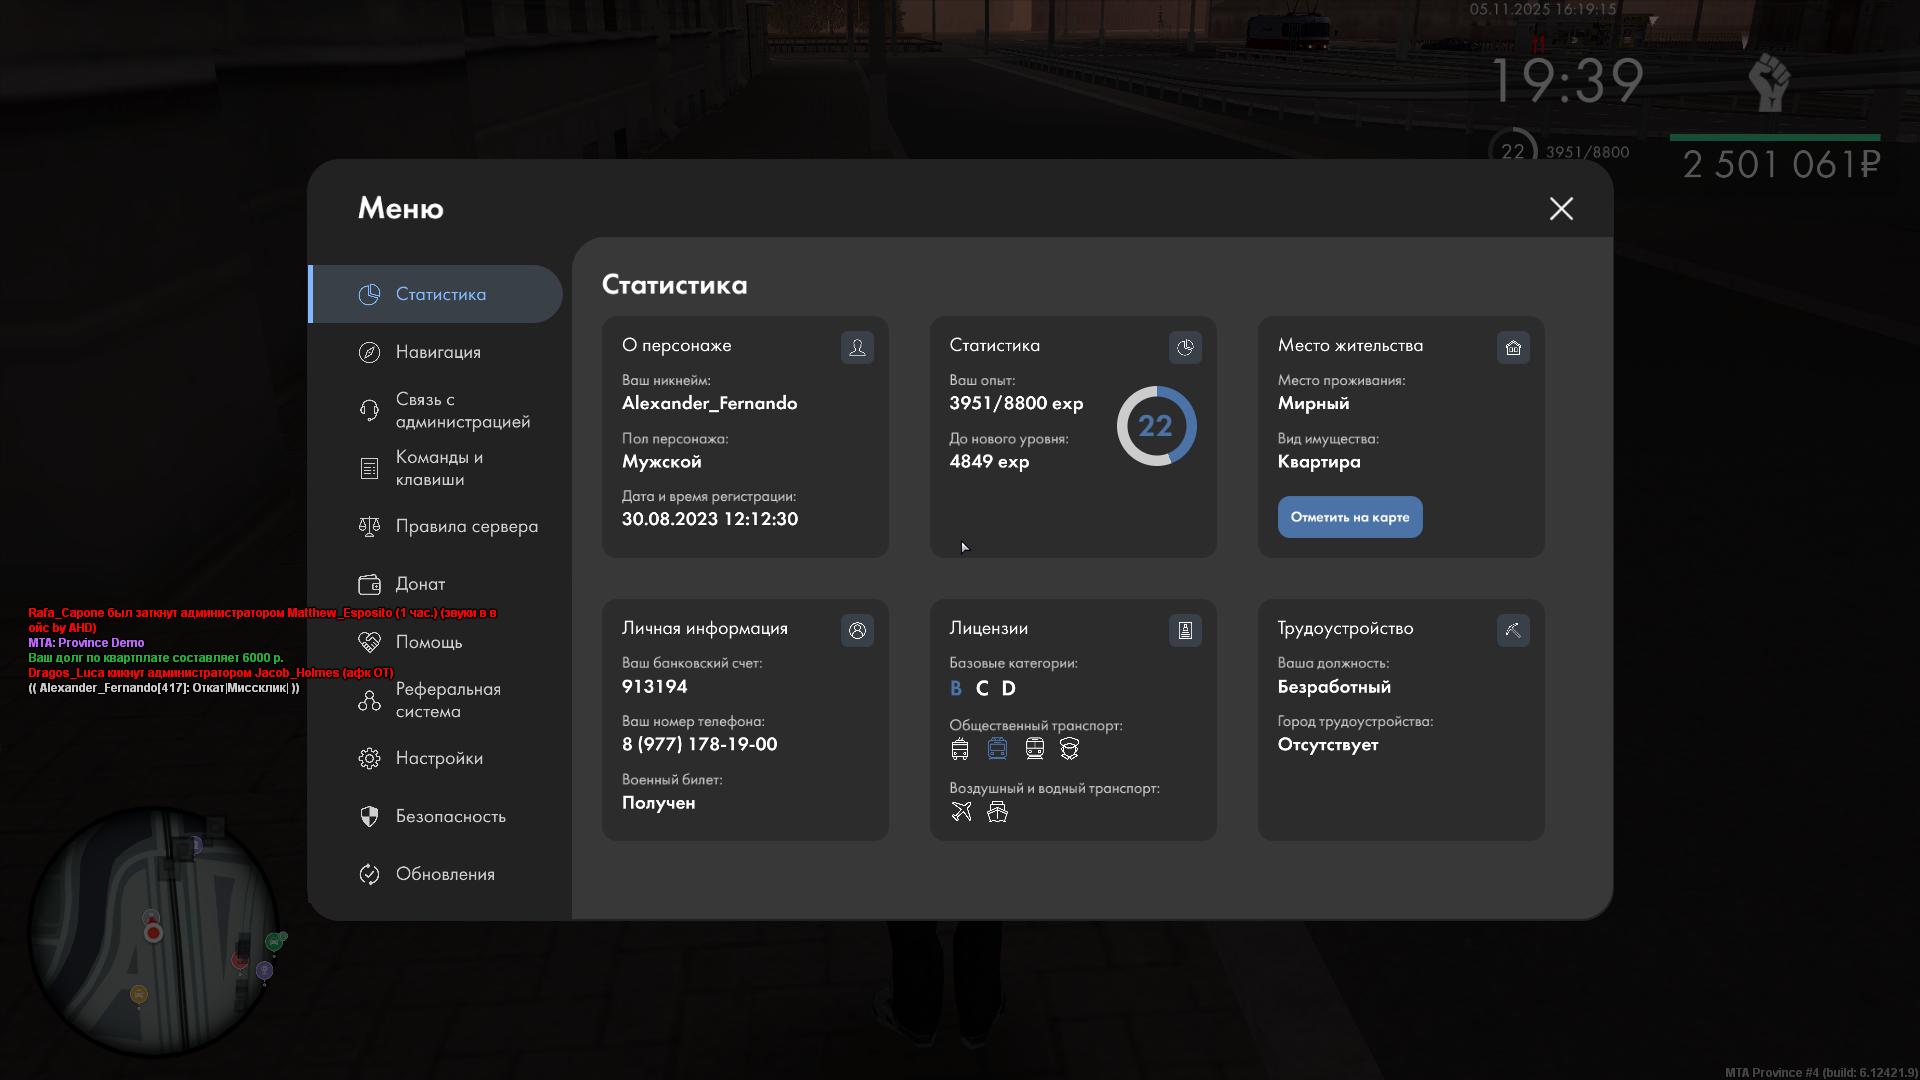Click the category B license letter
The height and width of the screenshot is (1080, 1920).
[x=956, y=688]
